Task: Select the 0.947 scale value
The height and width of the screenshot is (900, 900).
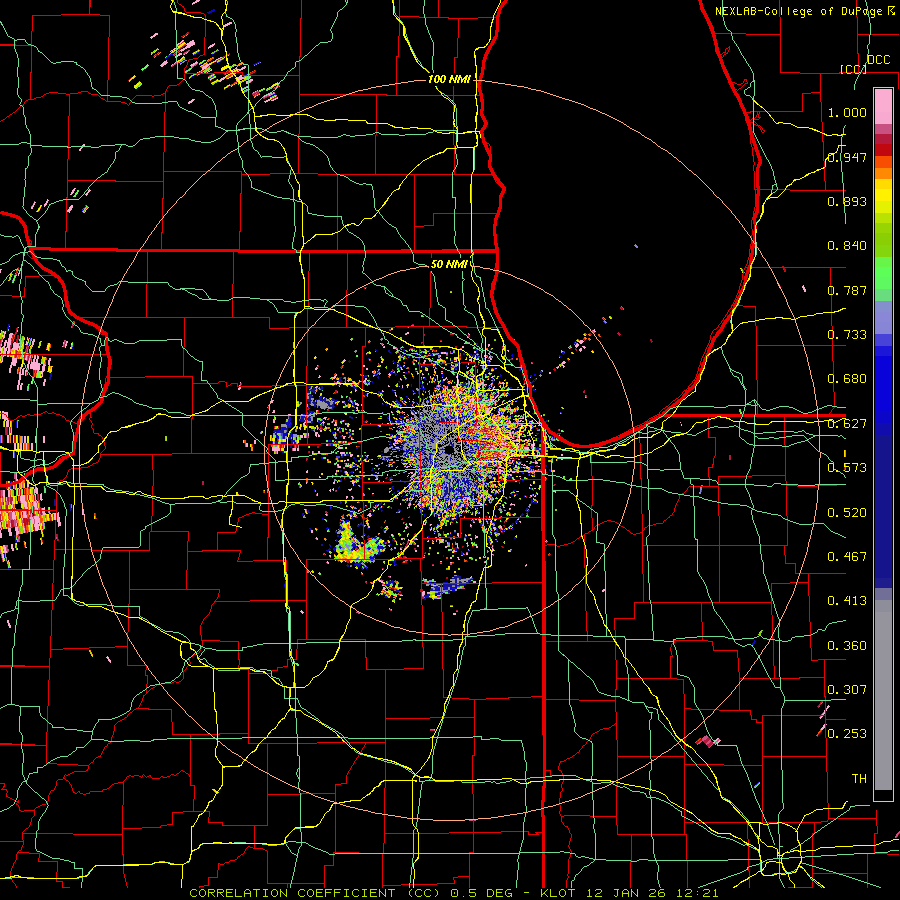Action: 847,157
